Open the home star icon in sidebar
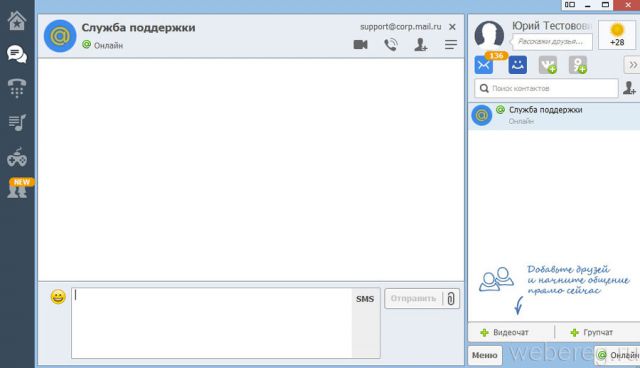The width and height of the screenshot is (640, 368). point(17,20)
